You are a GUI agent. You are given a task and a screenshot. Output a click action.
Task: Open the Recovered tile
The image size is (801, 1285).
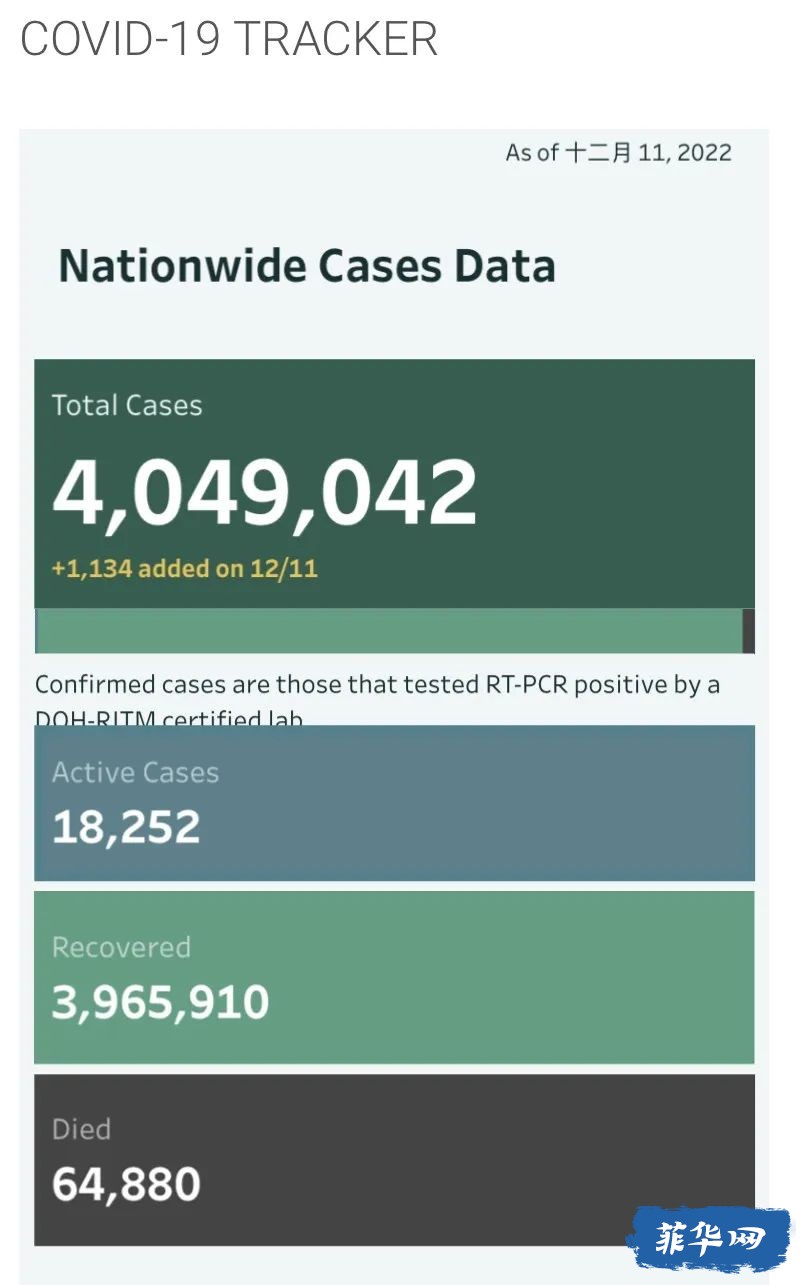pos(394,977)
